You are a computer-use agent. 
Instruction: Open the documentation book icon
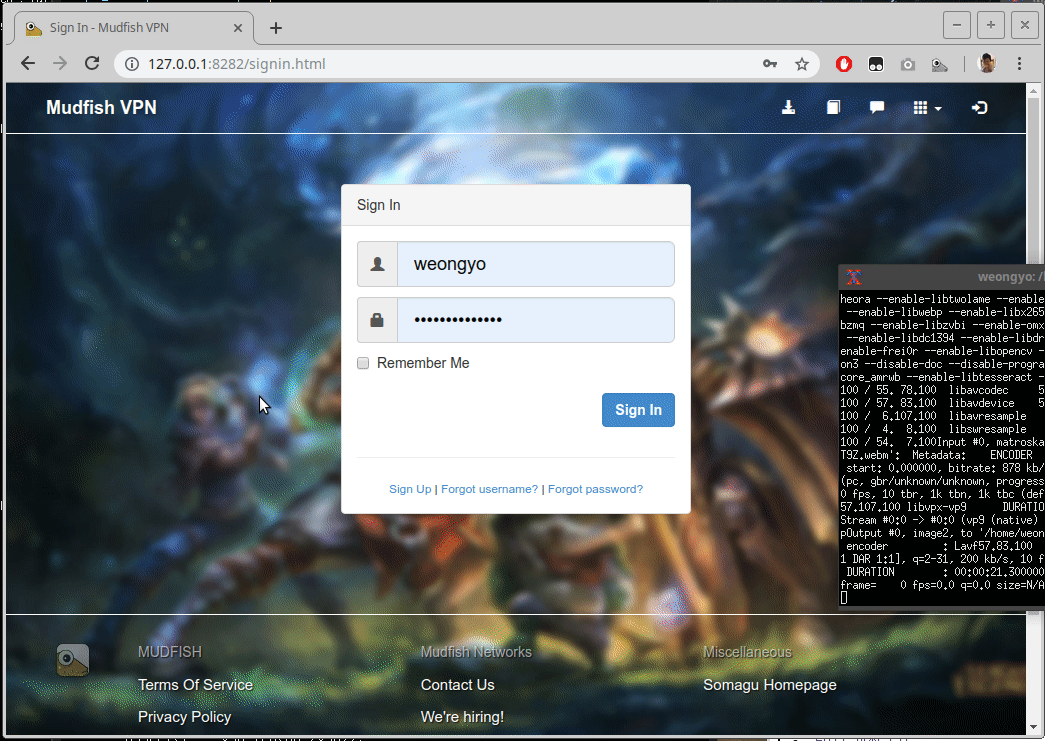[833, 108]
